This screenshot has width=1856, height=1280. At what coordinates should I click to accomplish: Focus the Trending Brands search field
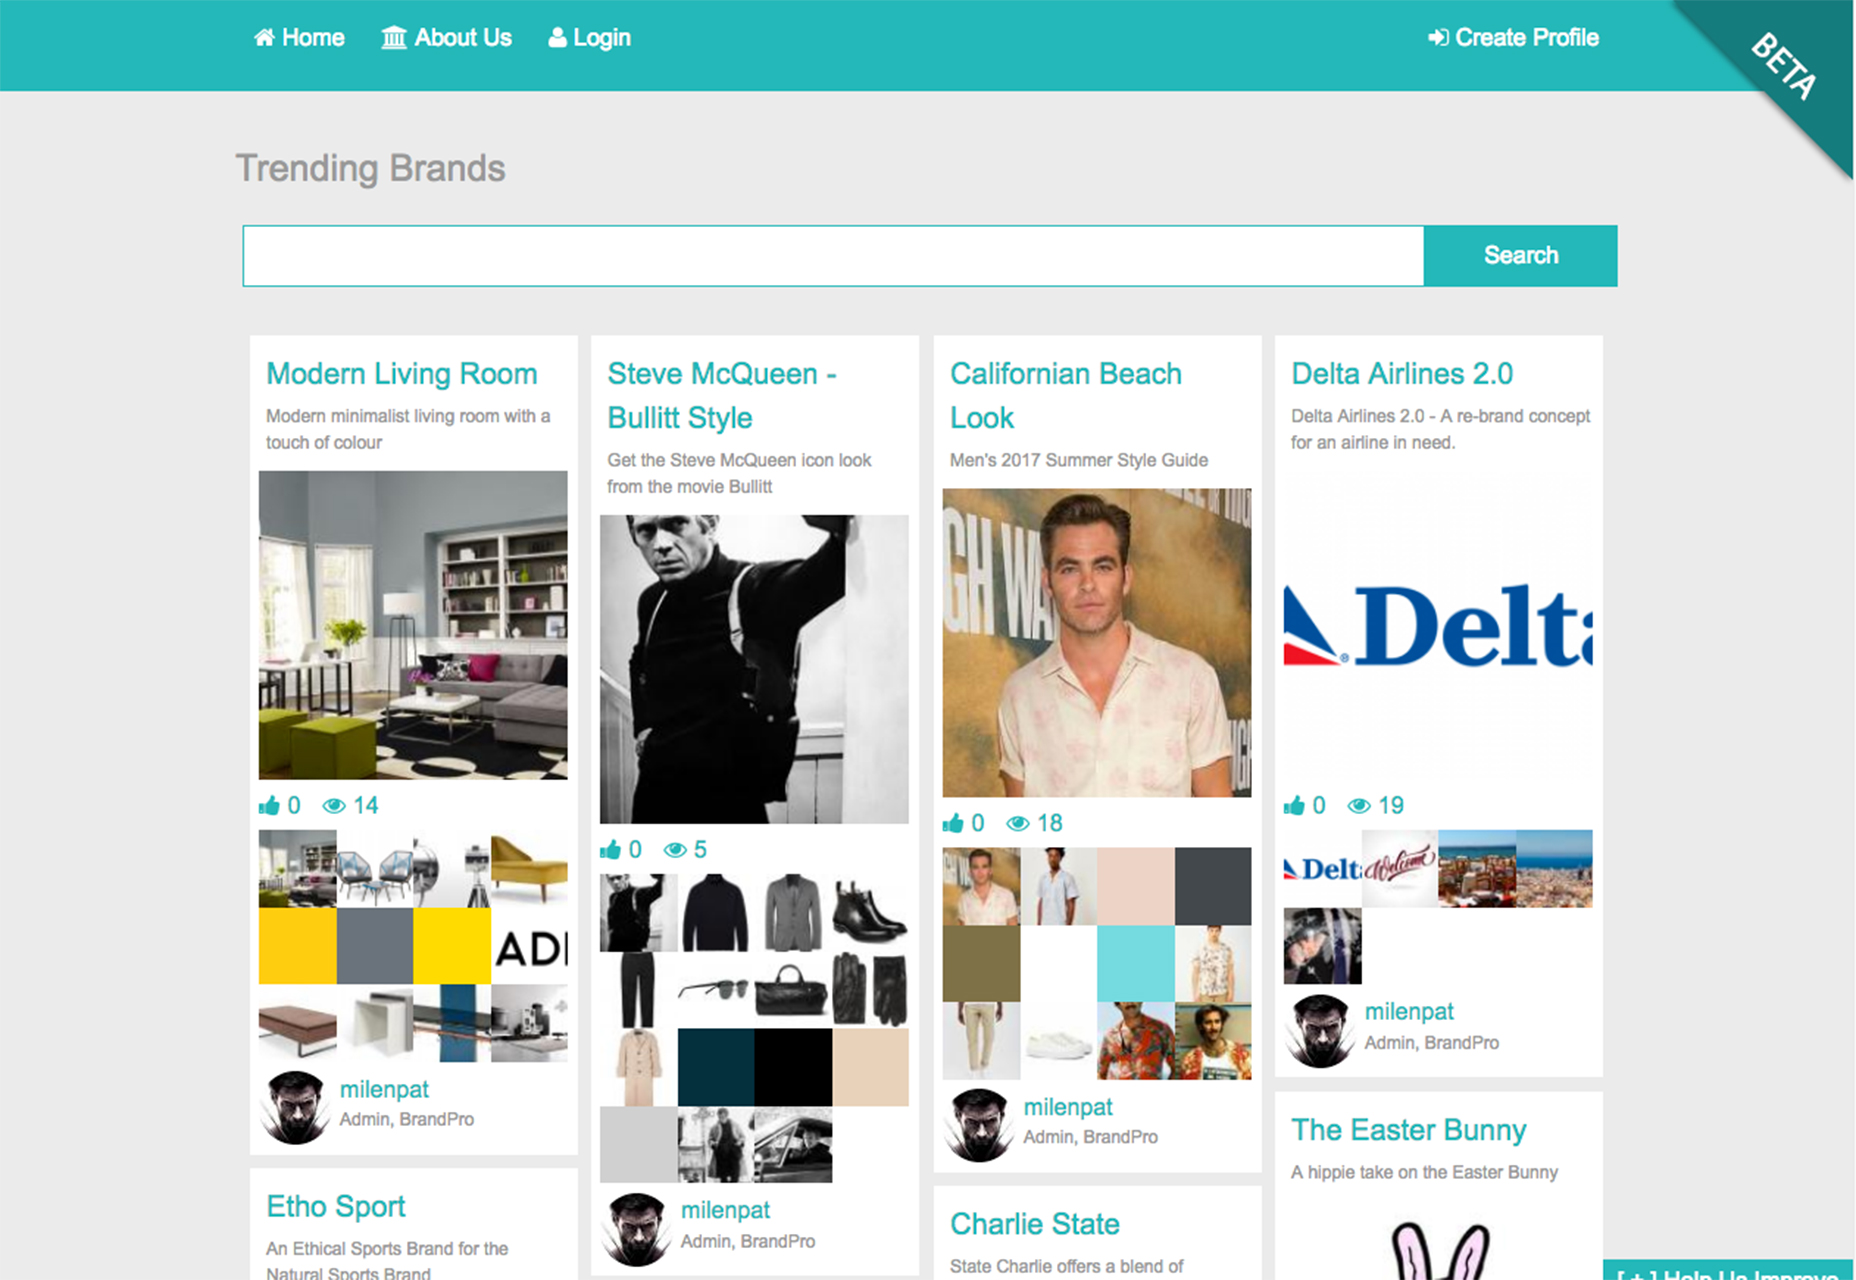click(x=833, y=256)
